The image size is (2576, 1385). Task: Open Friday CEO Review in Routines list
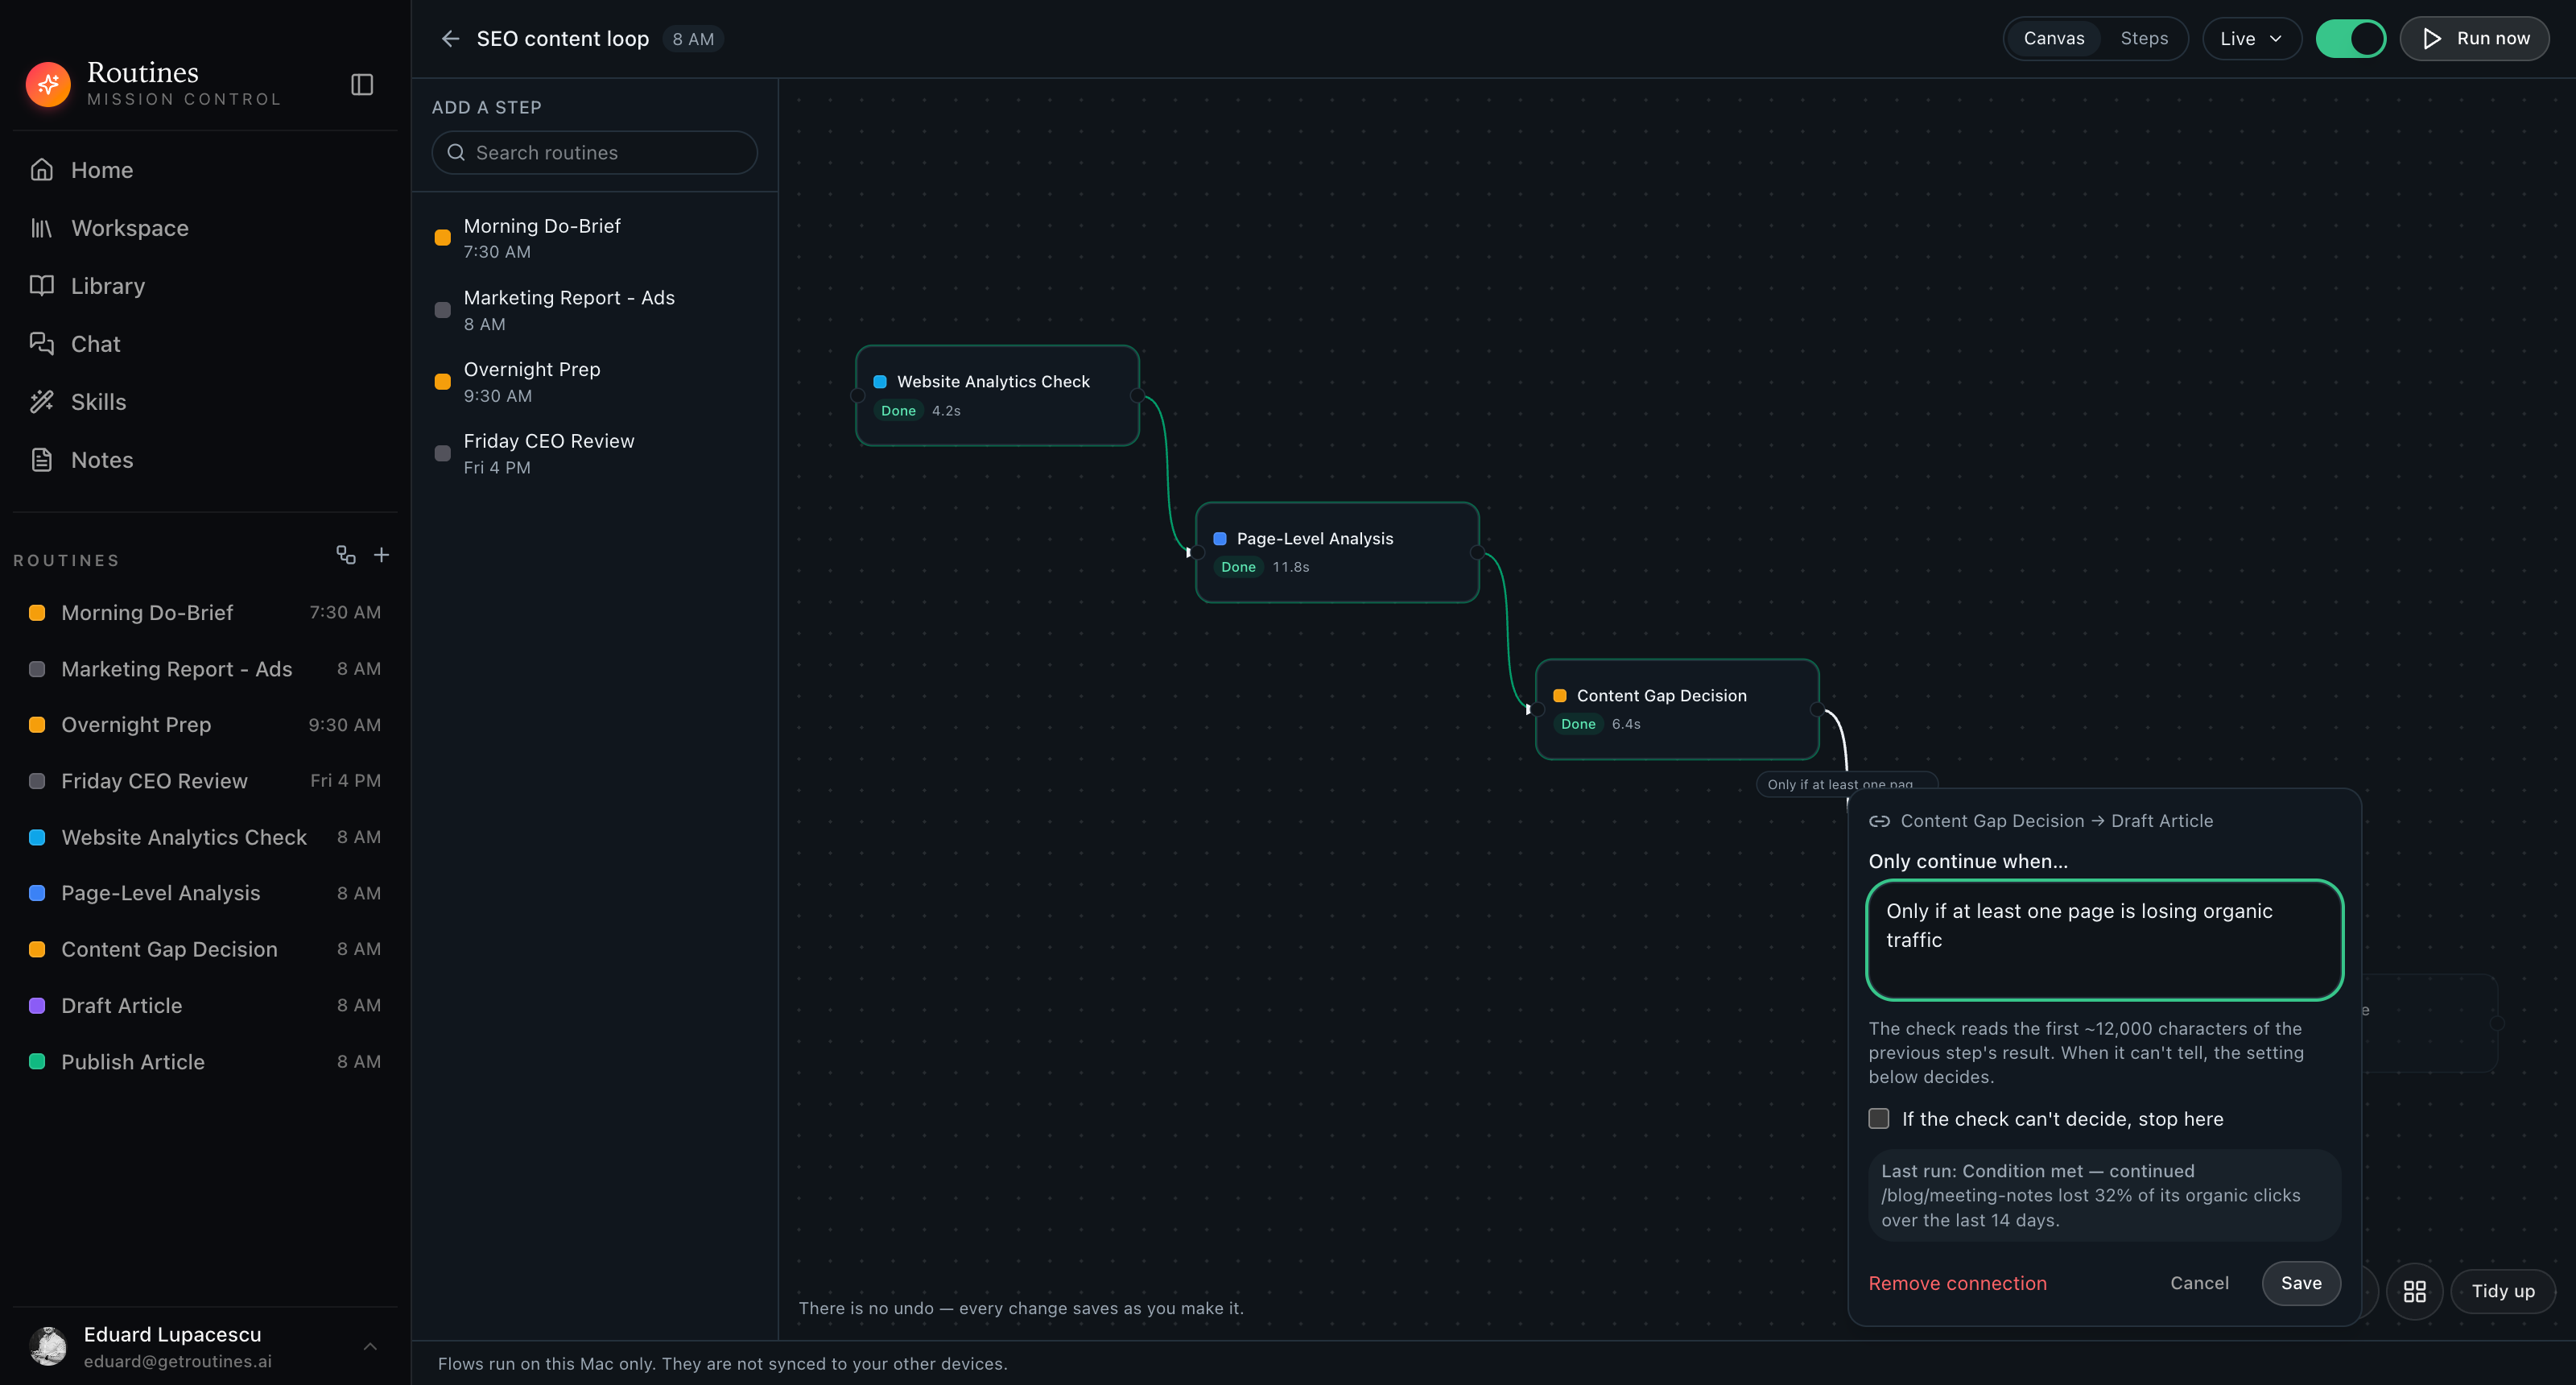point(204,781)
